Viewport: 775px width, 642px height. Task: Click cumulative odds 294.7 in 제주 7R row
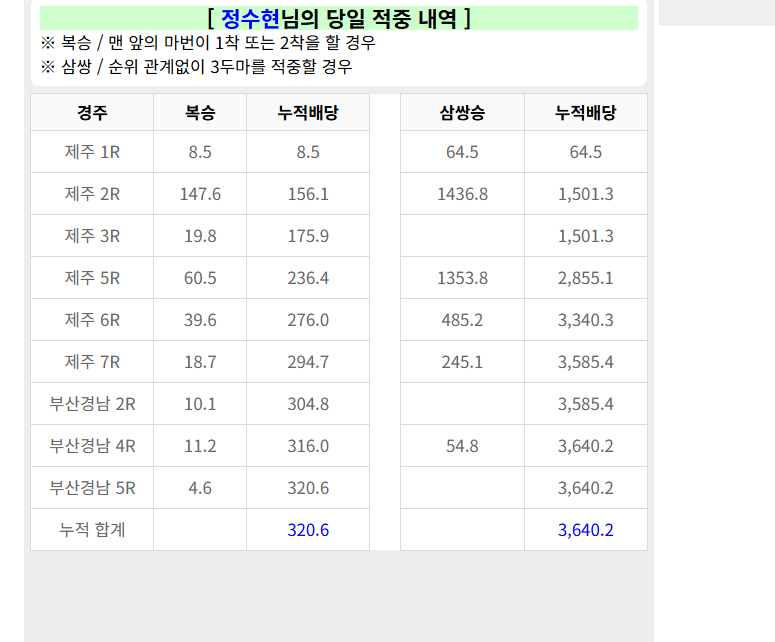[308, 362]
